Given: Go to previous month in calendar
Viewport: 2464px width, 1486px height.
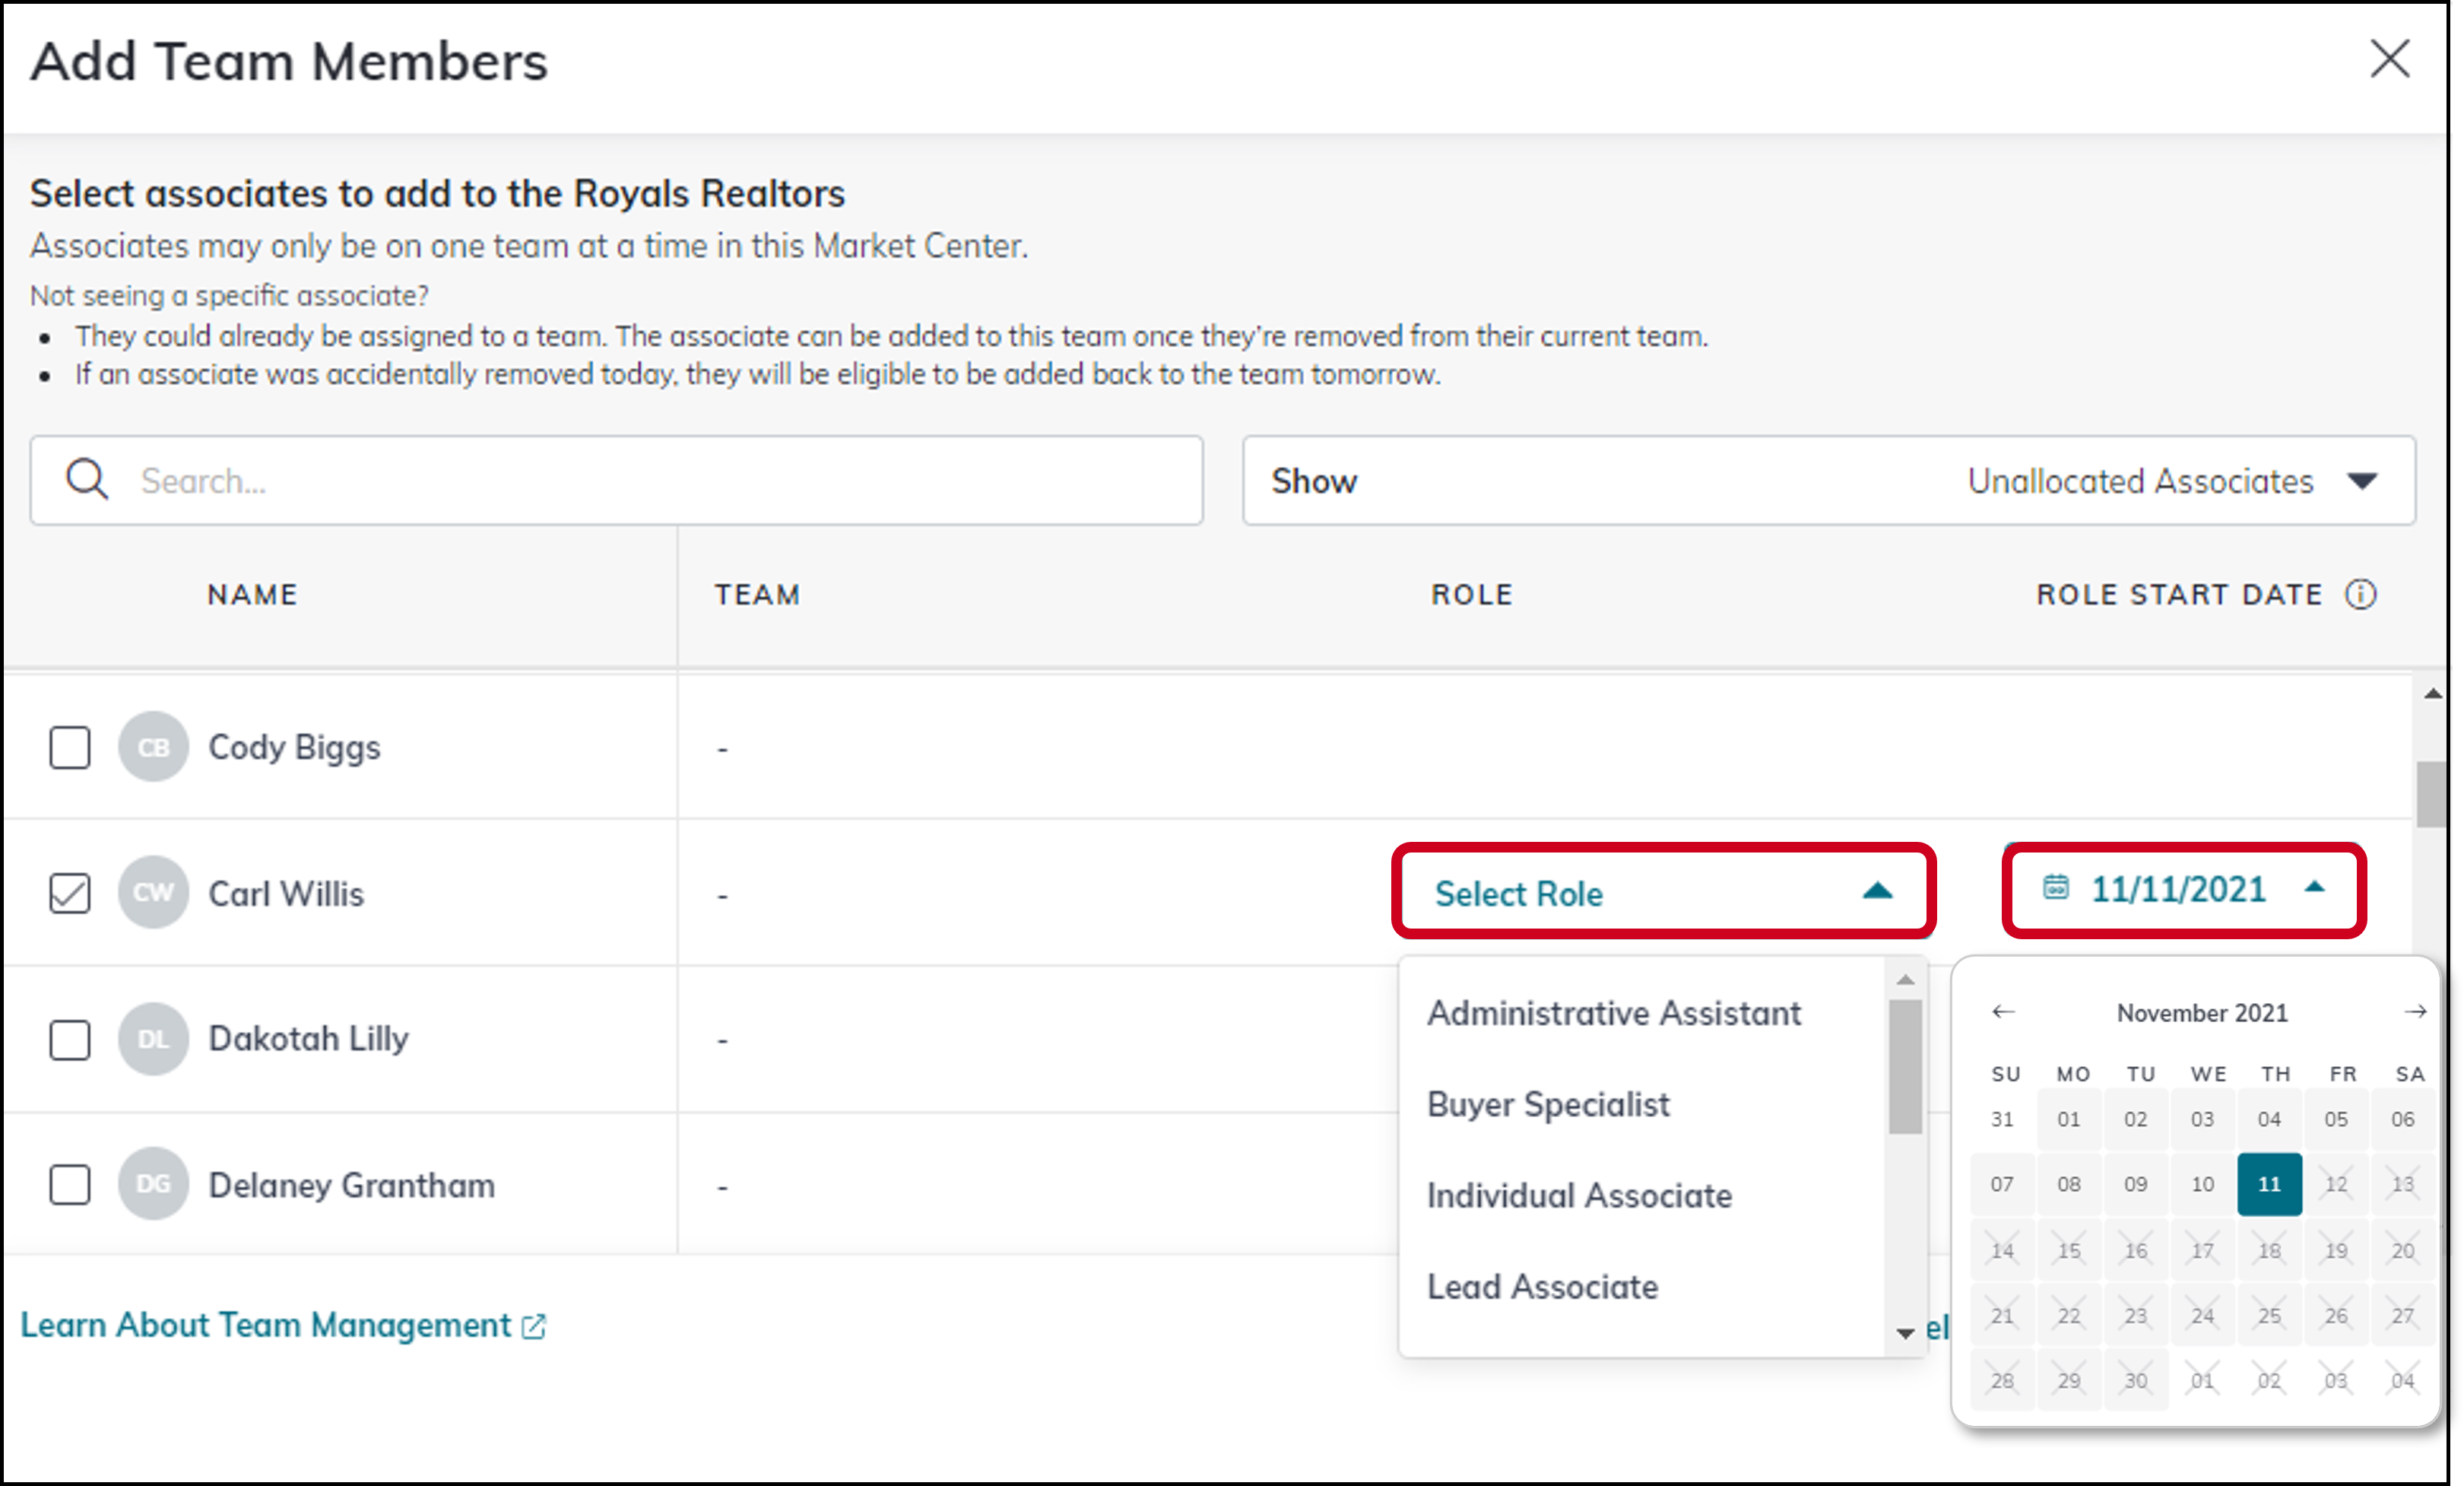Looking at the screenshot, I should (2003, 1012).
